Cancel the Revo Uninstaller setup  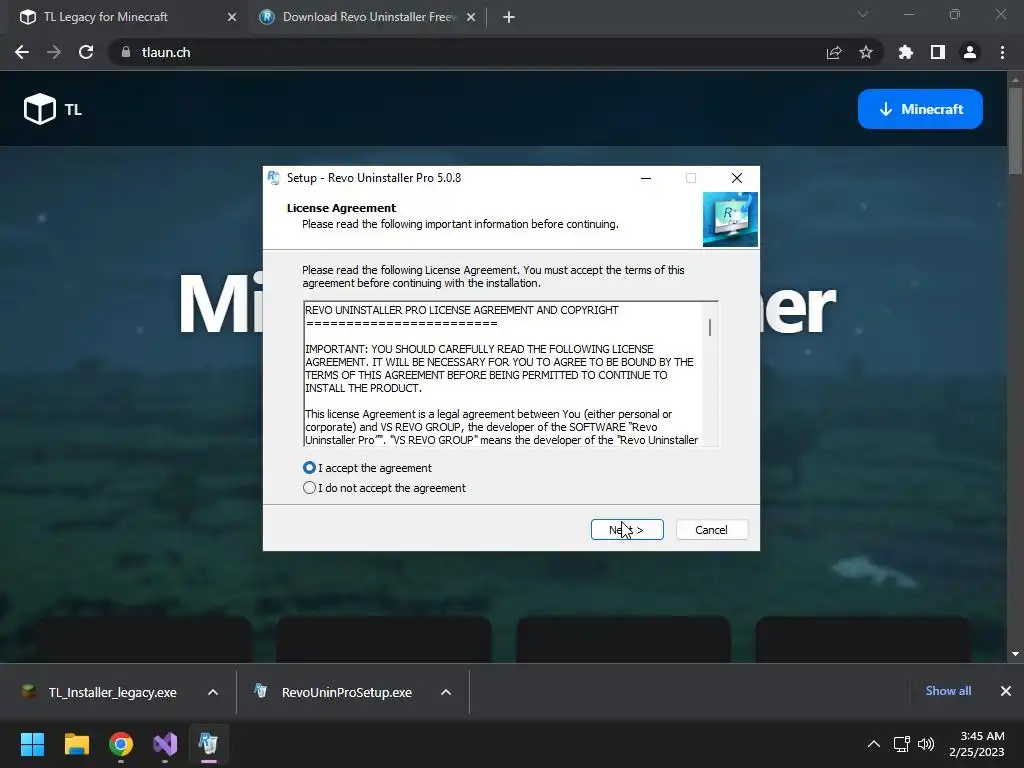[x=711, y=530]
